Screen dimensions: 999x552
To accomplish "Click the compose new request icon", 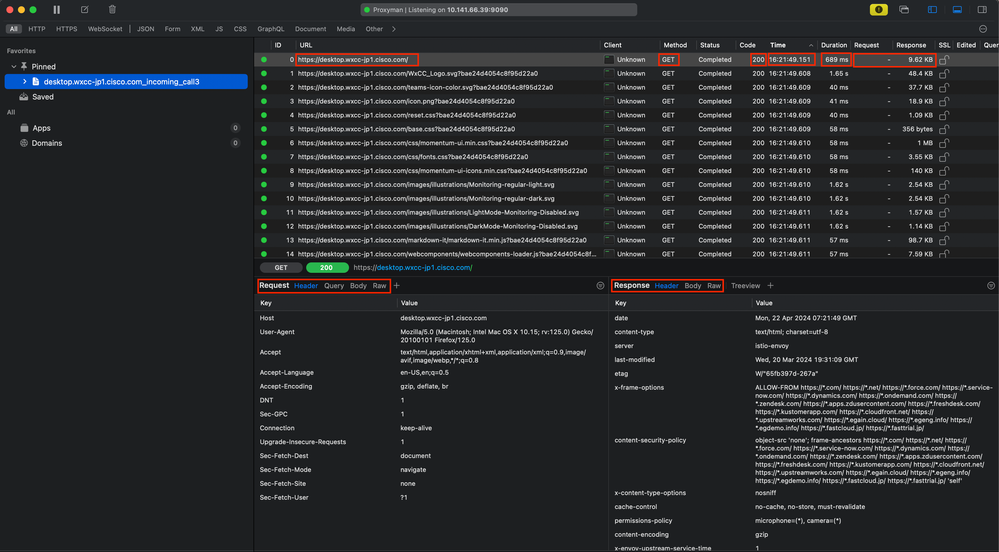I will pos(85,10).
